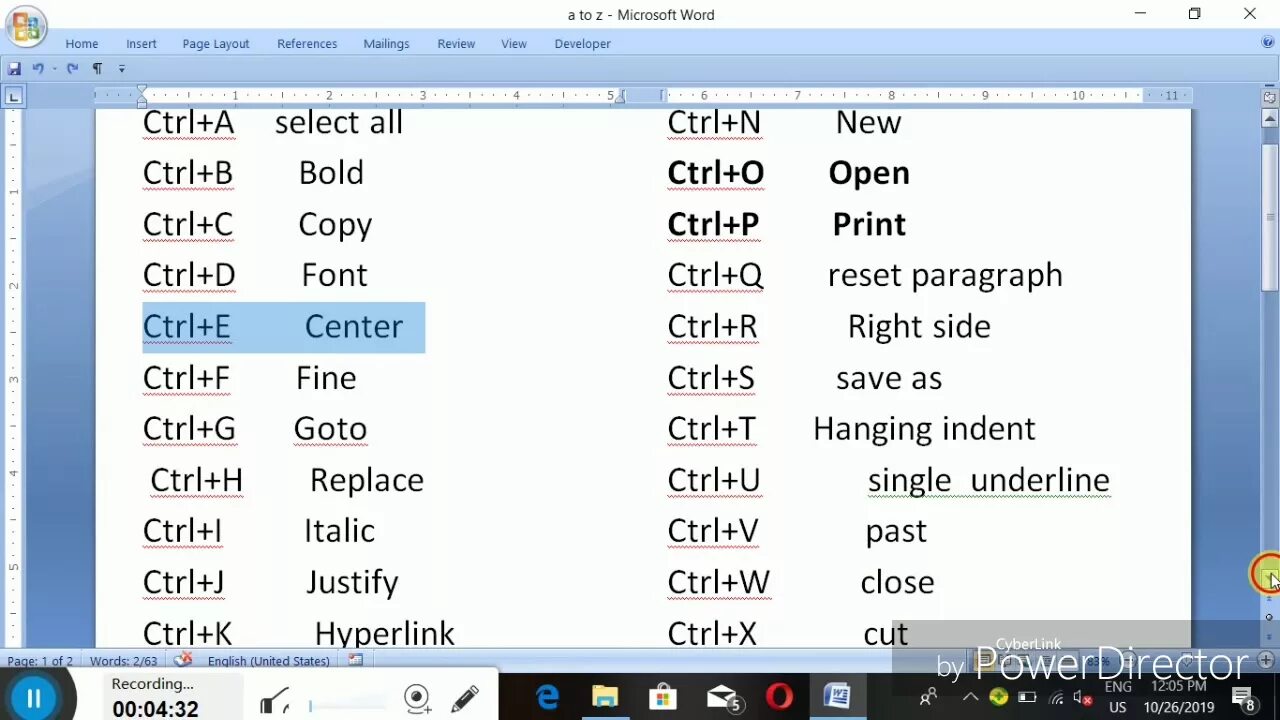Image resolution: width=1280 pixels, height=720 pixels.
Task: Click the word 'Replace'
Action: (367, 481)
